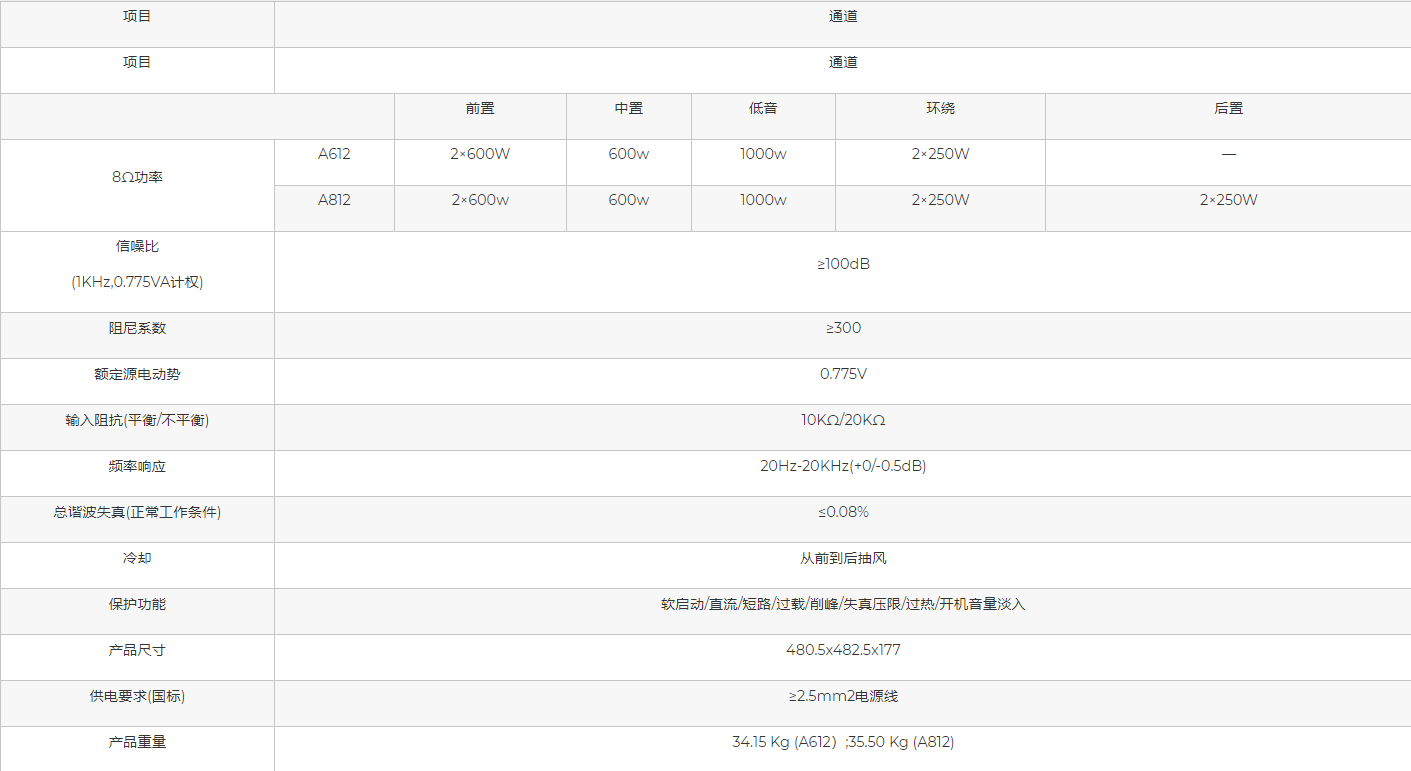Viewport: 1411px width, 771px height.
Task: Click the 前置 column header
Action: coord(480,109)
